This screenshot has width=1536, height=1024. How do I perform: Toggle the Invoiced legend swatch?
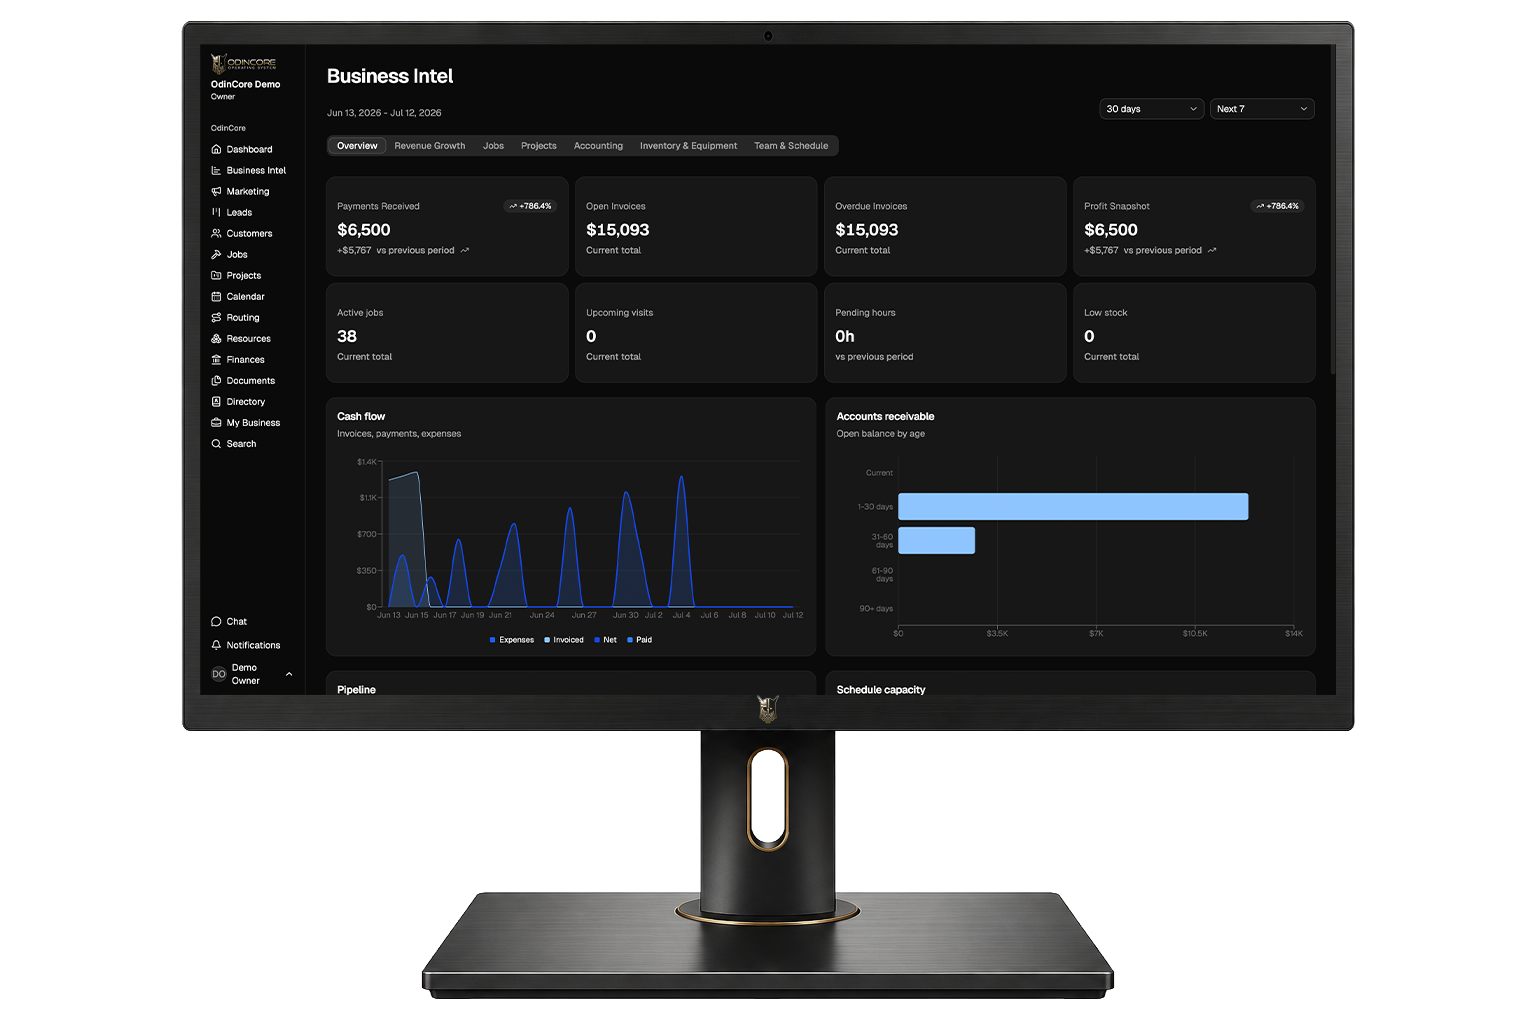[x=547, y=640]
